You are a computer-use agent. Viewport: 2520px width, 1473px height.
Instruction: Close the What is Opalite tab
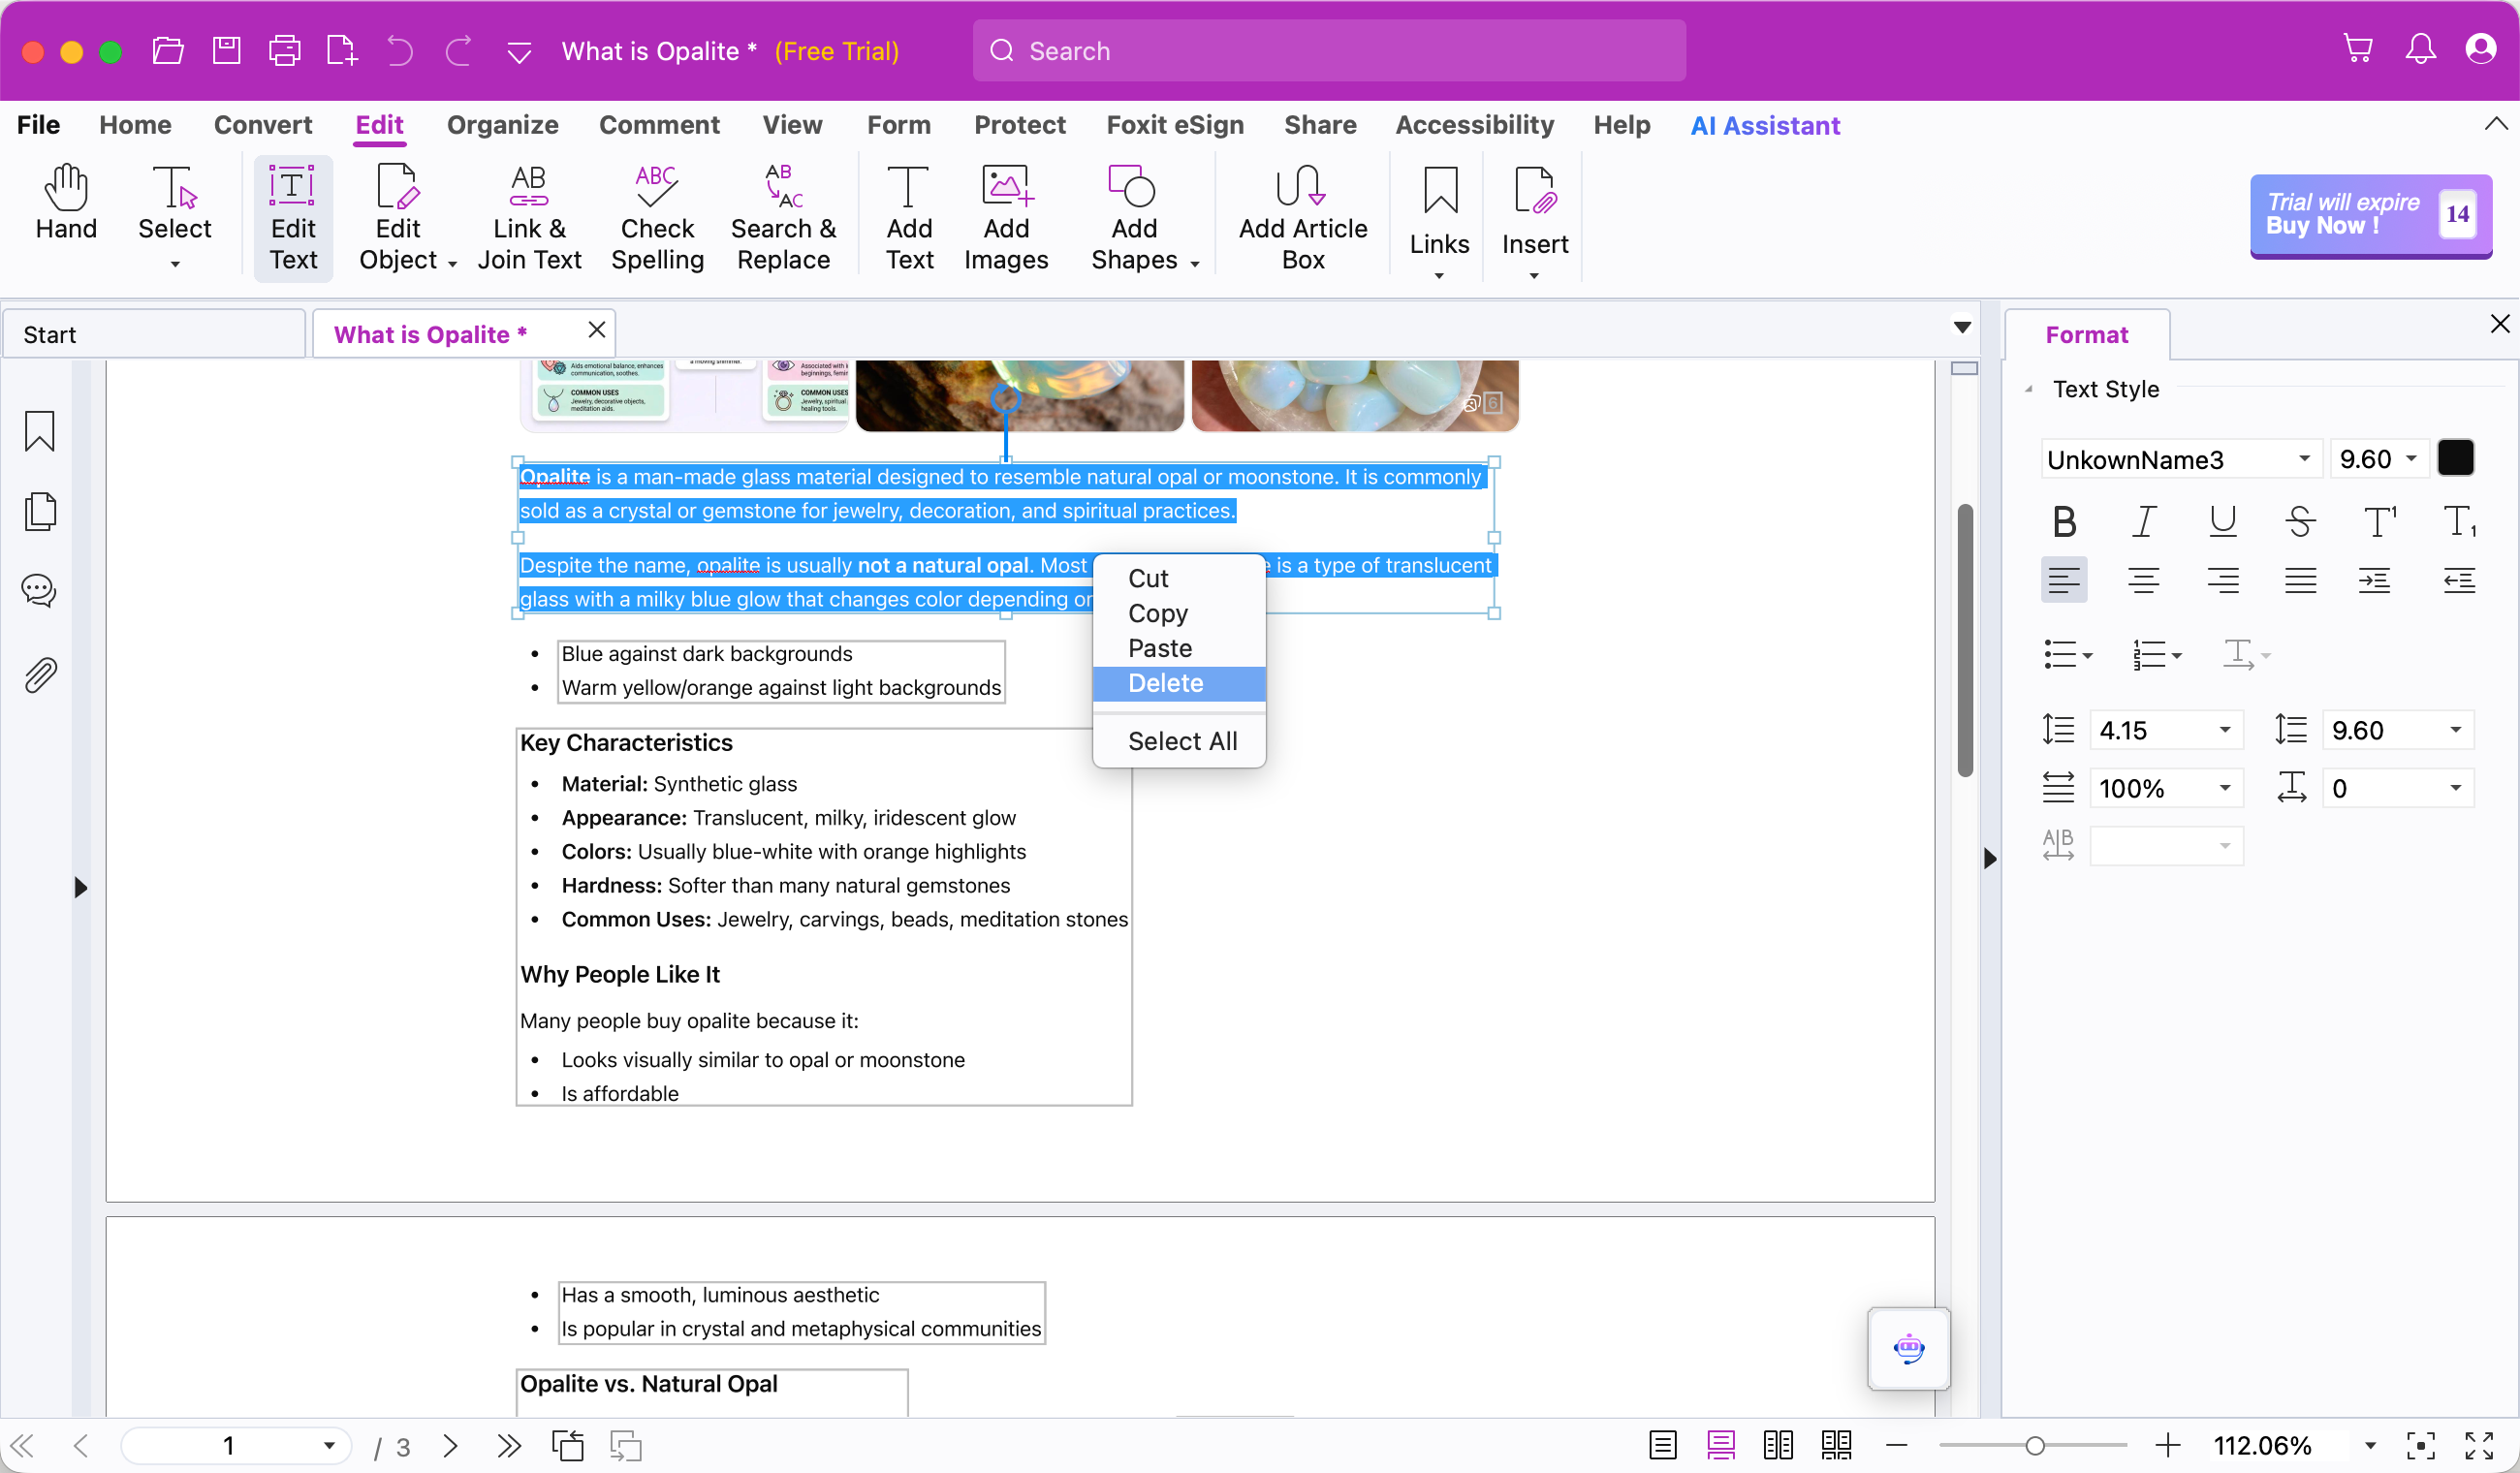(597, 330)
